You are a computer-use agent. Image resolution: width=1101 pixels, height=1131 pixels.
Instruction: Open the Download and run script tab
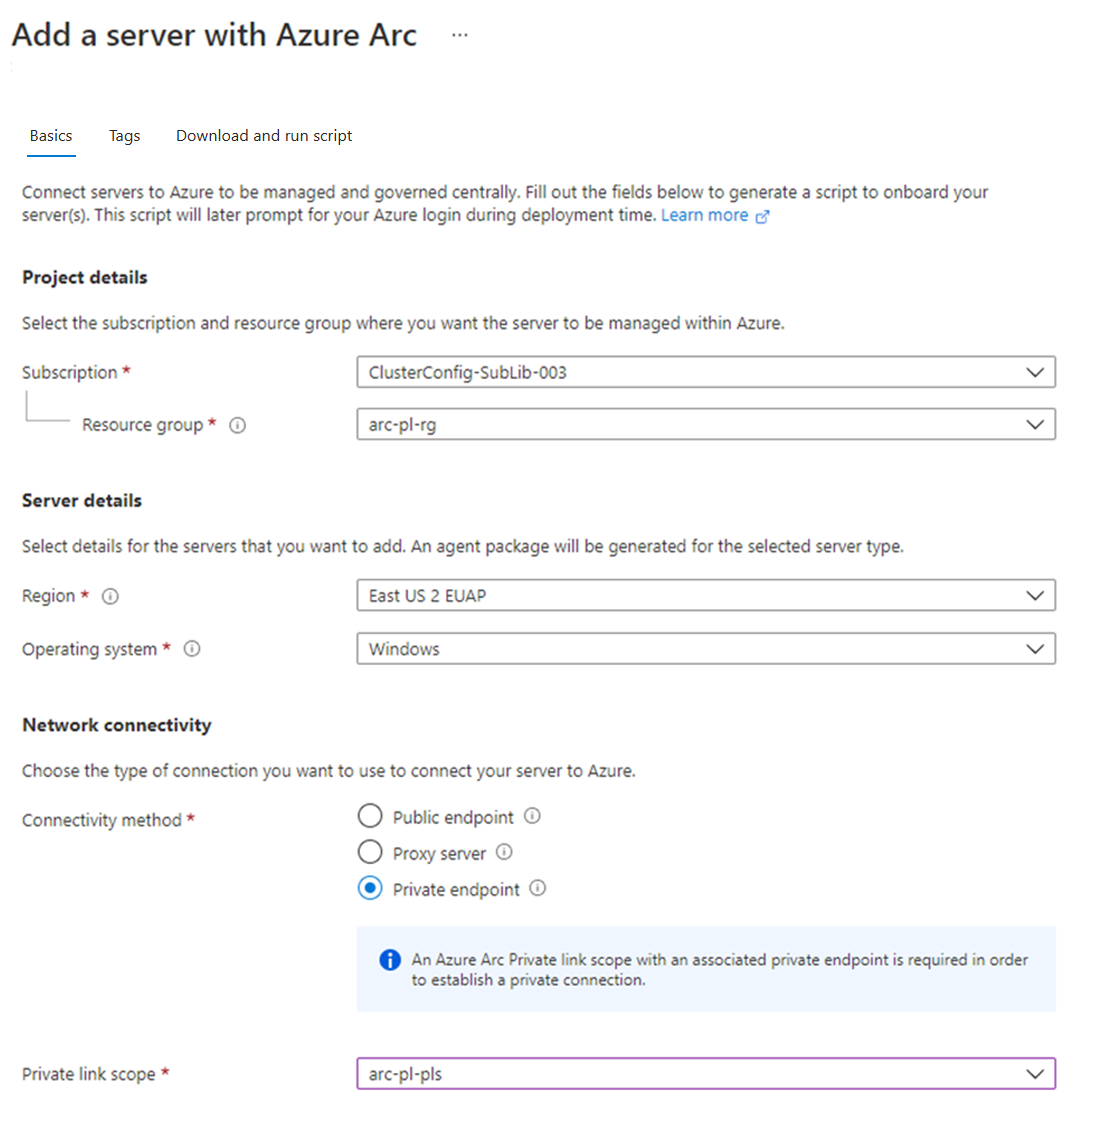(x=263, y=135)
